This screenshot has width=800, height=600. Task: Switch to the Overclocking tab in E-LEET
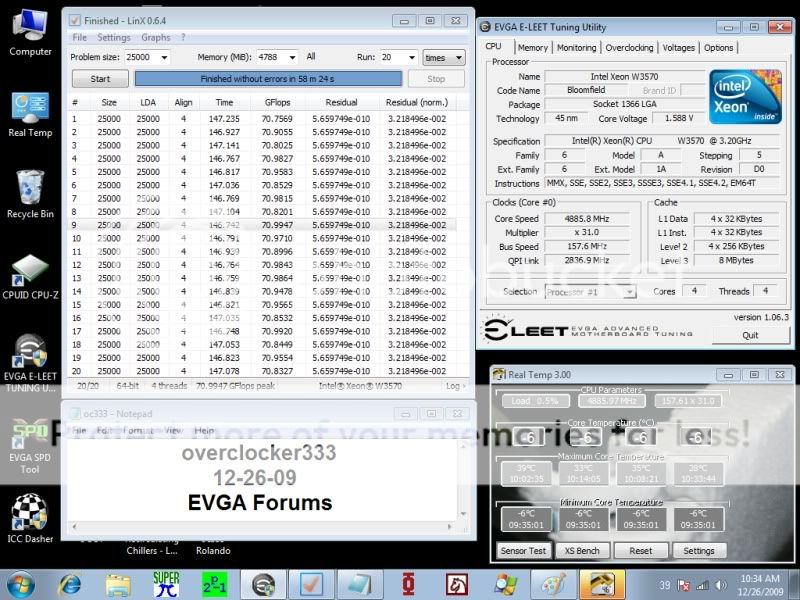[629, 47]
